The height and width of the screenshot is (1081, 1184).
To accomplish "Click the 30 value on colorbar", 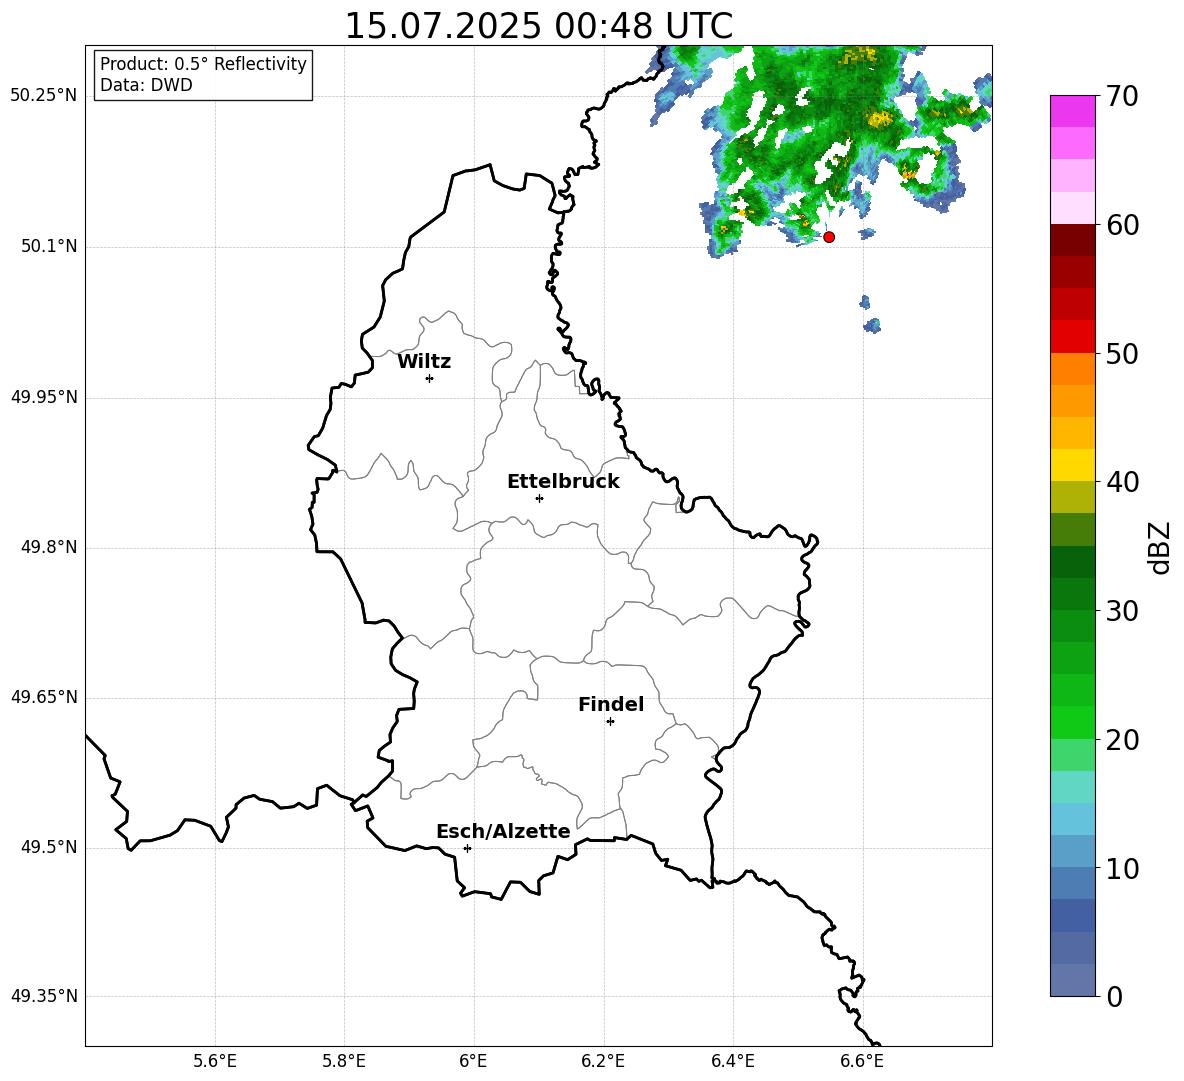I will [1122, 611].
